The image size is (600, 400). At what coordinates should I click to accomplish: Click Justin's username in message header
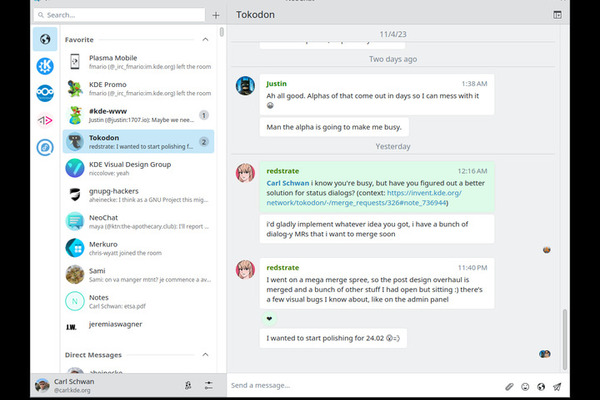[276, 83]
